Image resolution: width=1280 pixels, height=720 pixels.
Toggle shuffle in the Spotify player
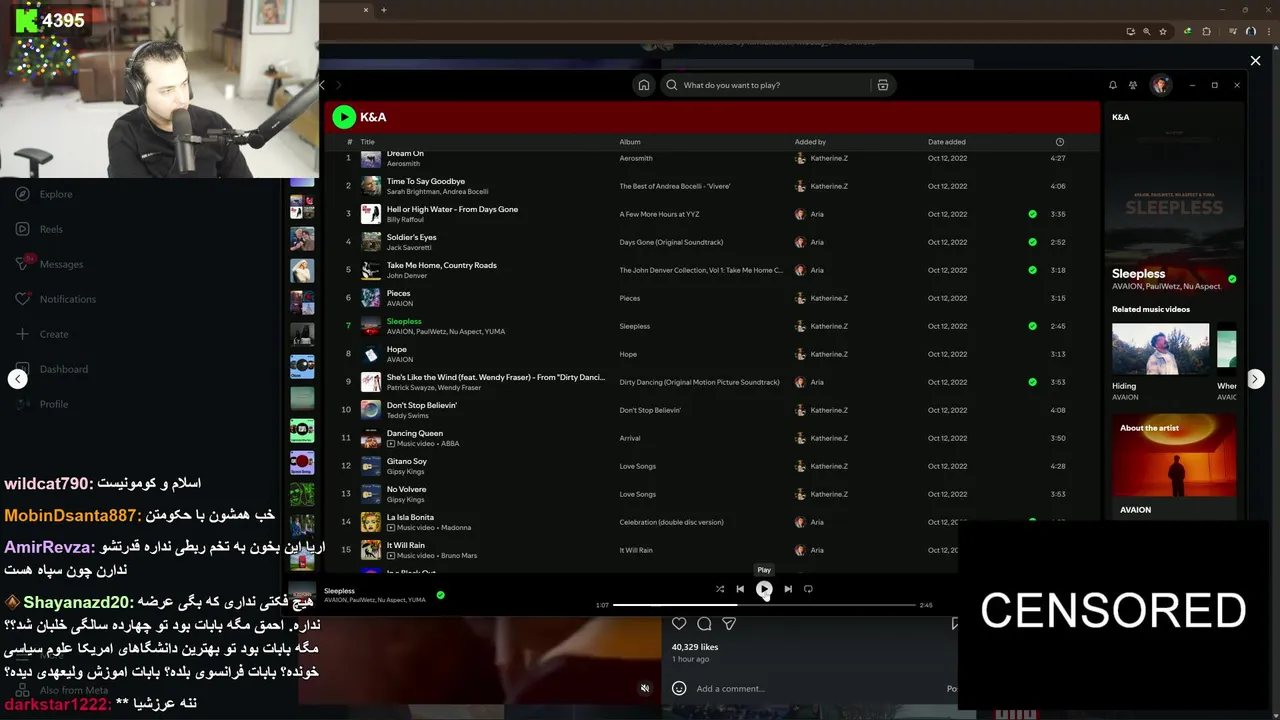719,589
